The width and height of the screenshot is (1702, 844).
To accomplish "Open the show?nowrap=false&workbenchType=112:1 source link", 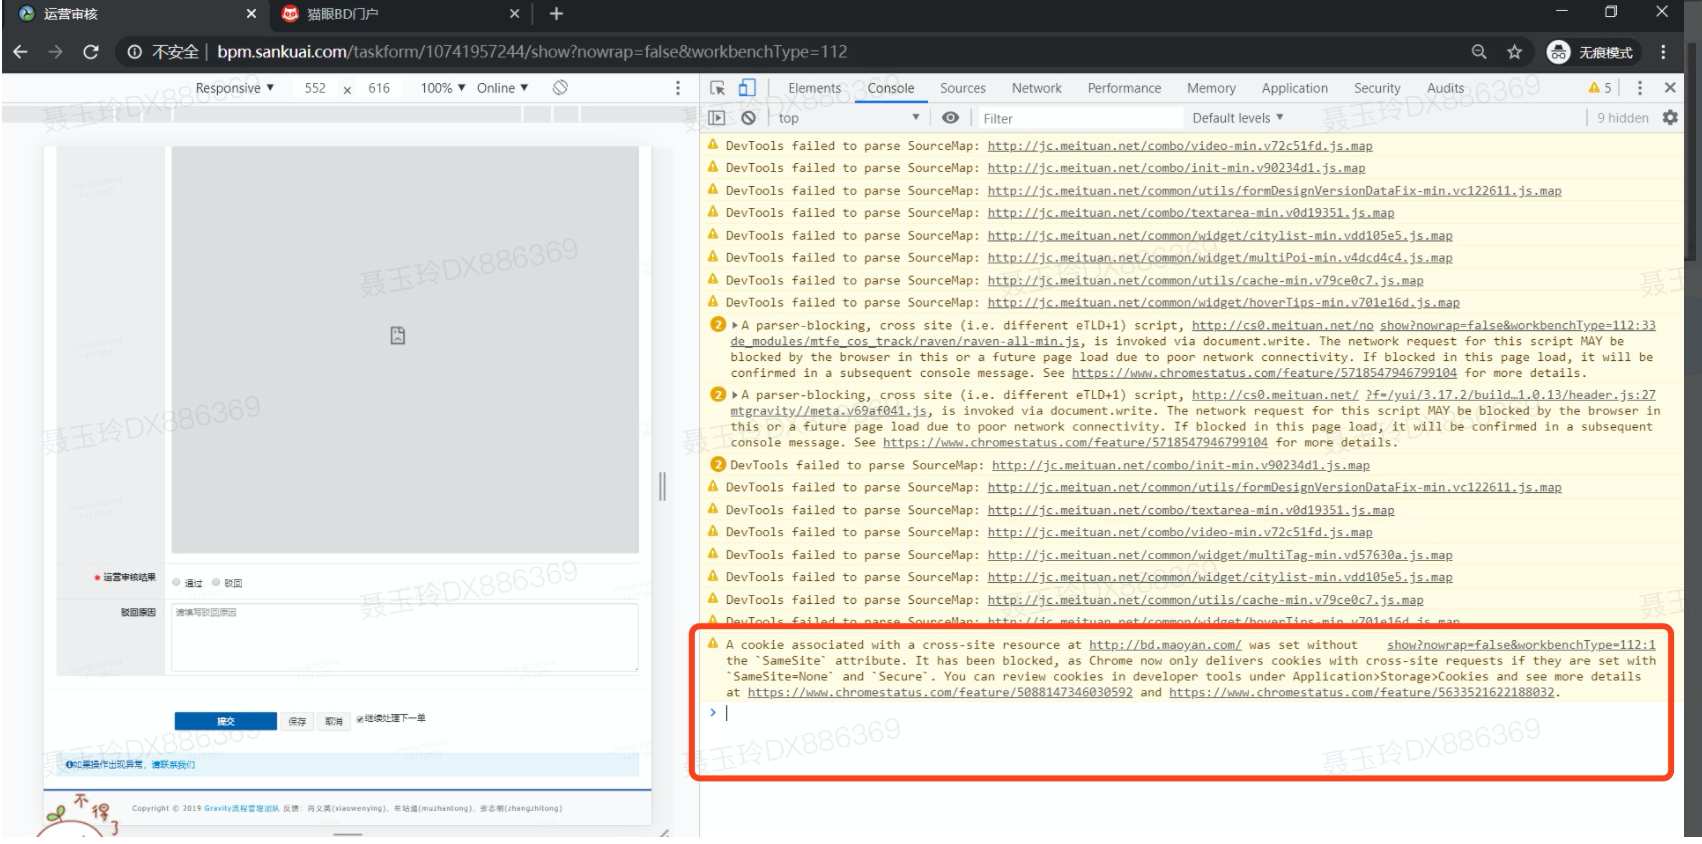I will (1521, 645).
